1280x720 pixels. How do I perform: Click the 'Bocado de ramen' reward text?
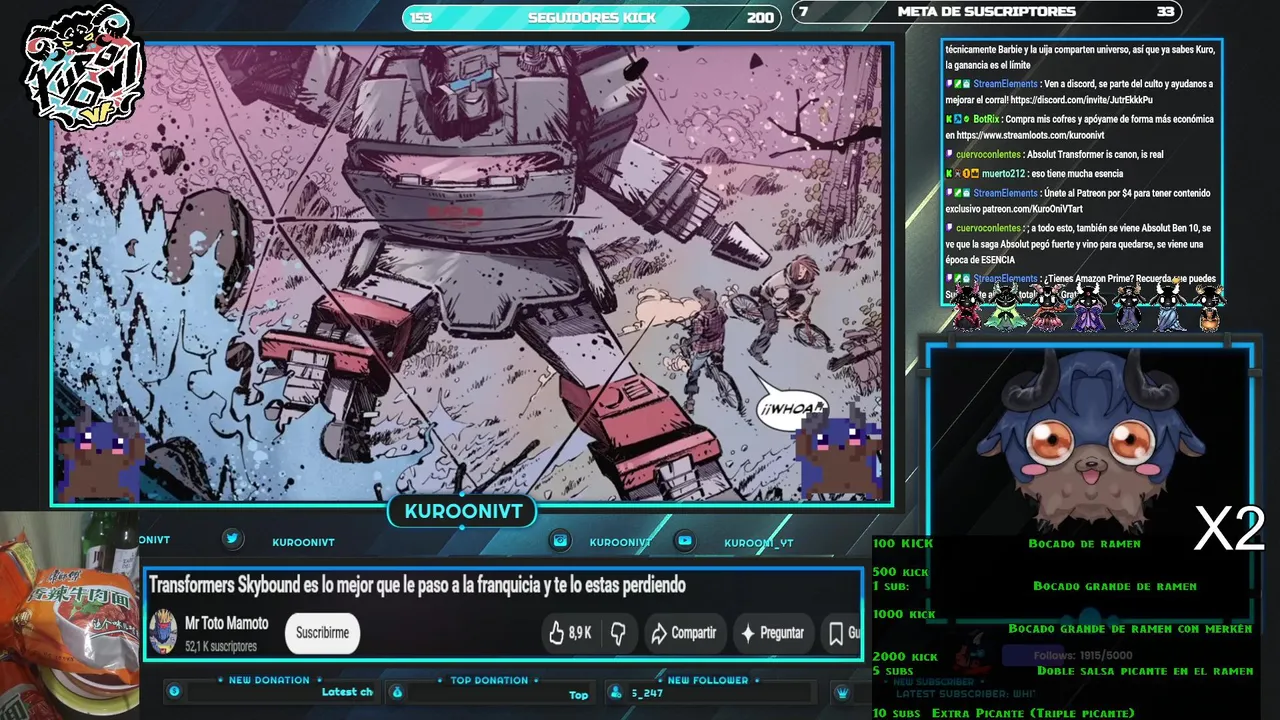click(1084, 543)
